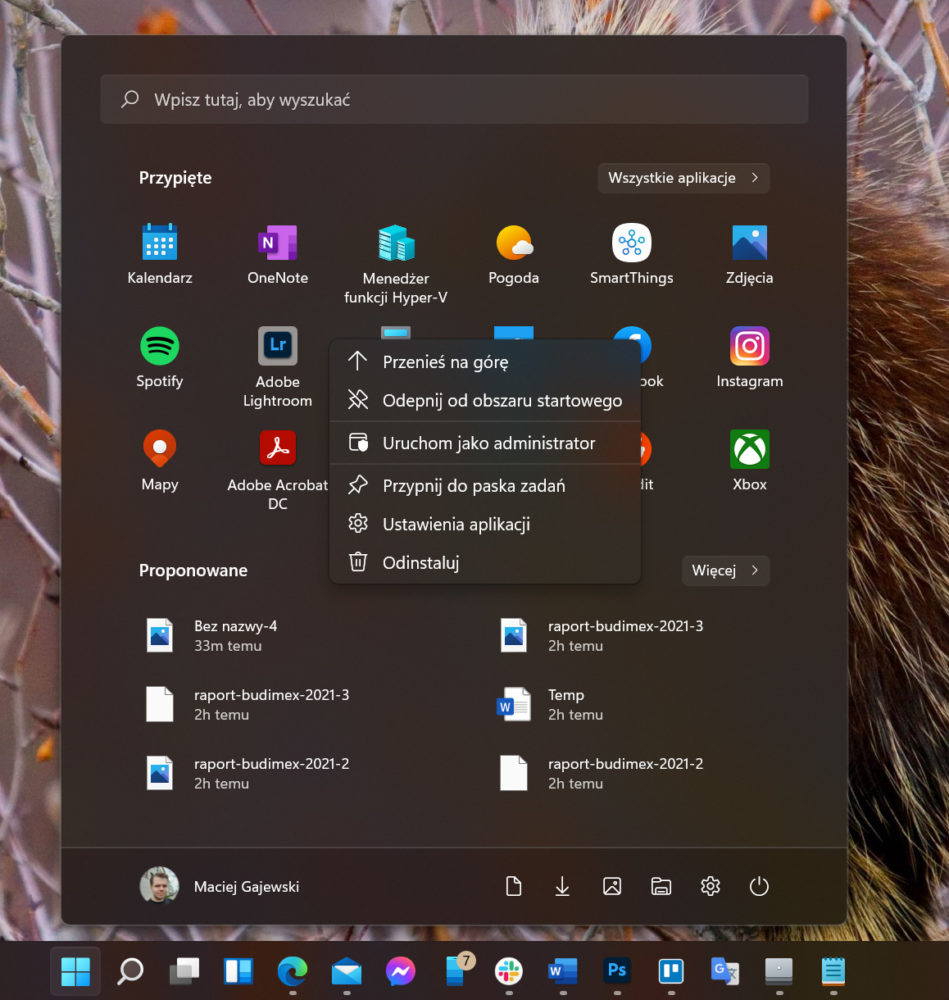Launch Adobe Acrobat DC
This screenshot has width=949, height=1000.
point(277,470)
